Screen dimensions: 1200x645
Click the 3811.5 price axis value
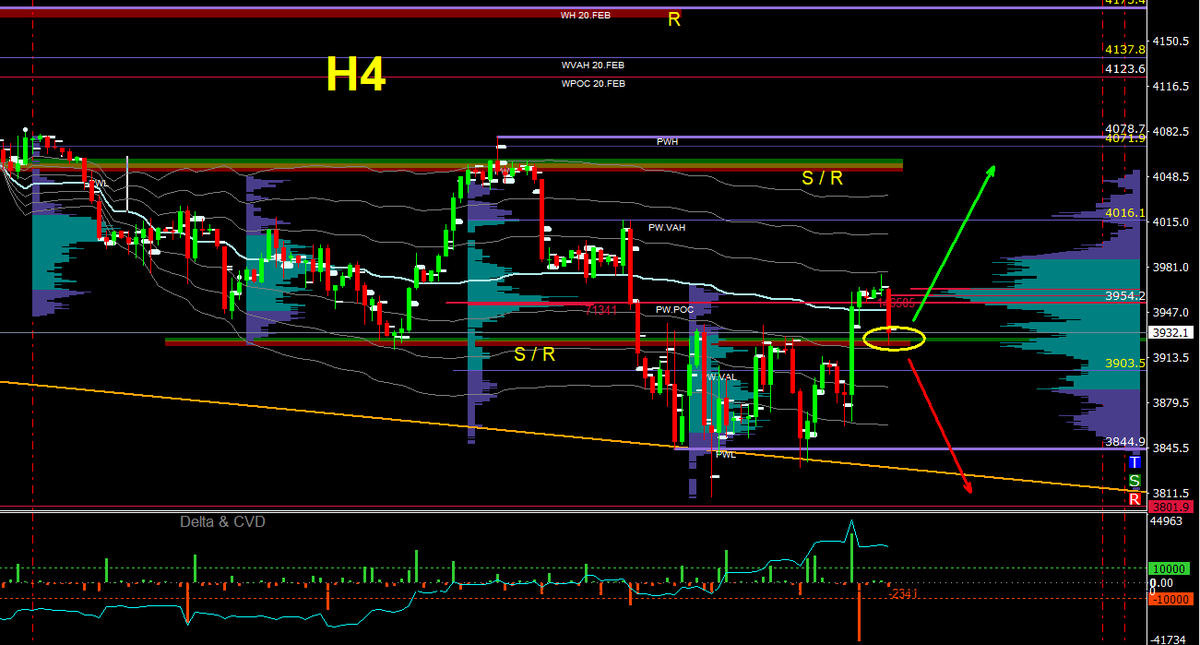[1173, 493]
